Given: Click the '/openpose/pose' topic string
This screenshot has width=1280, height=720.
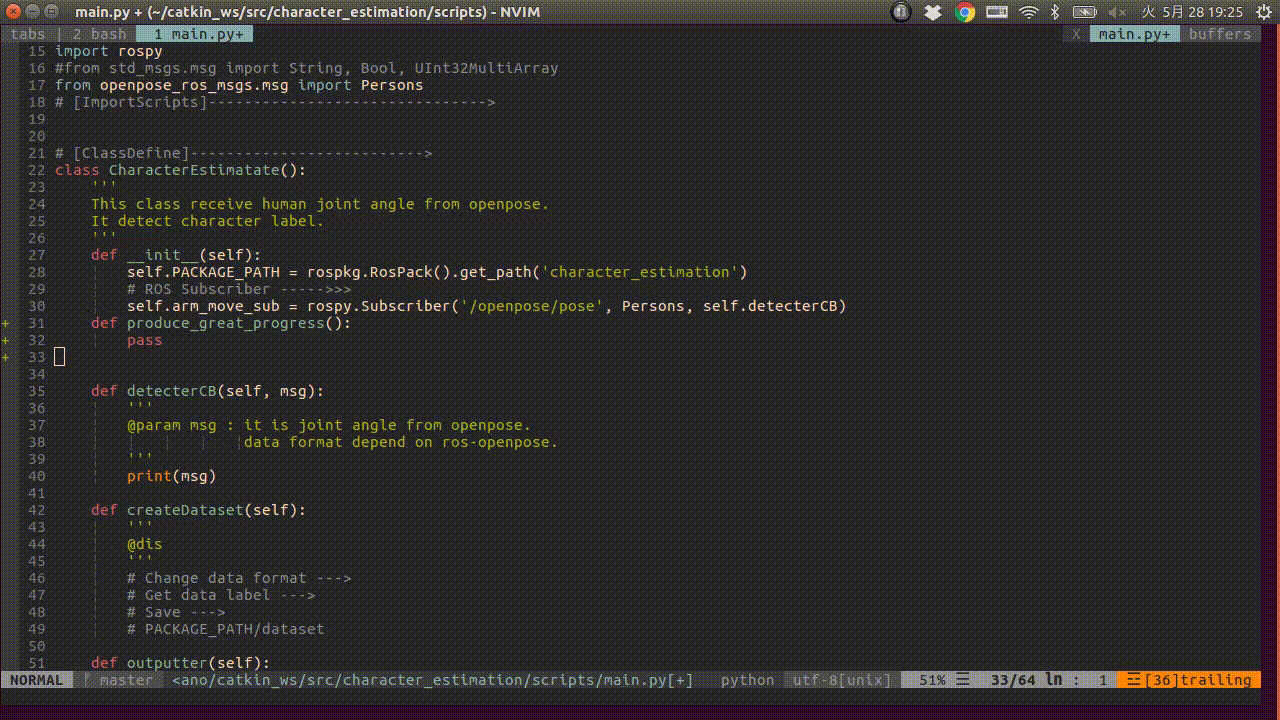Looking at the screenshot, I should [x=532, y=306].
